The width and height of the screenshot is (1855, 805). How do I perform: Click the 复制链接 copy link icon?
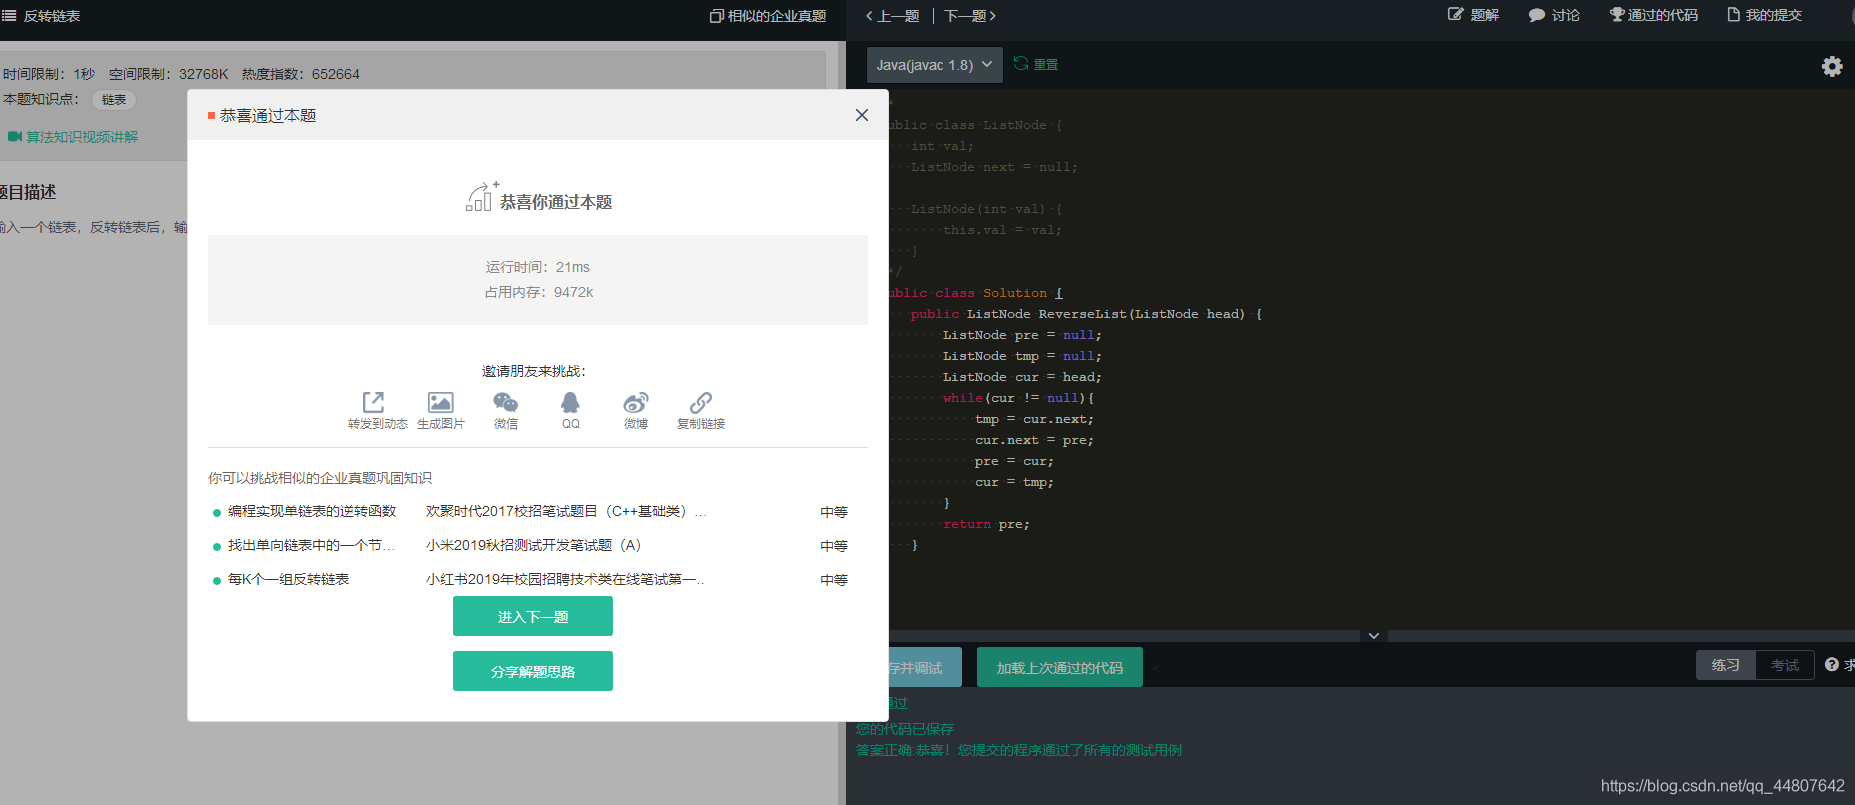click(701, 402)
